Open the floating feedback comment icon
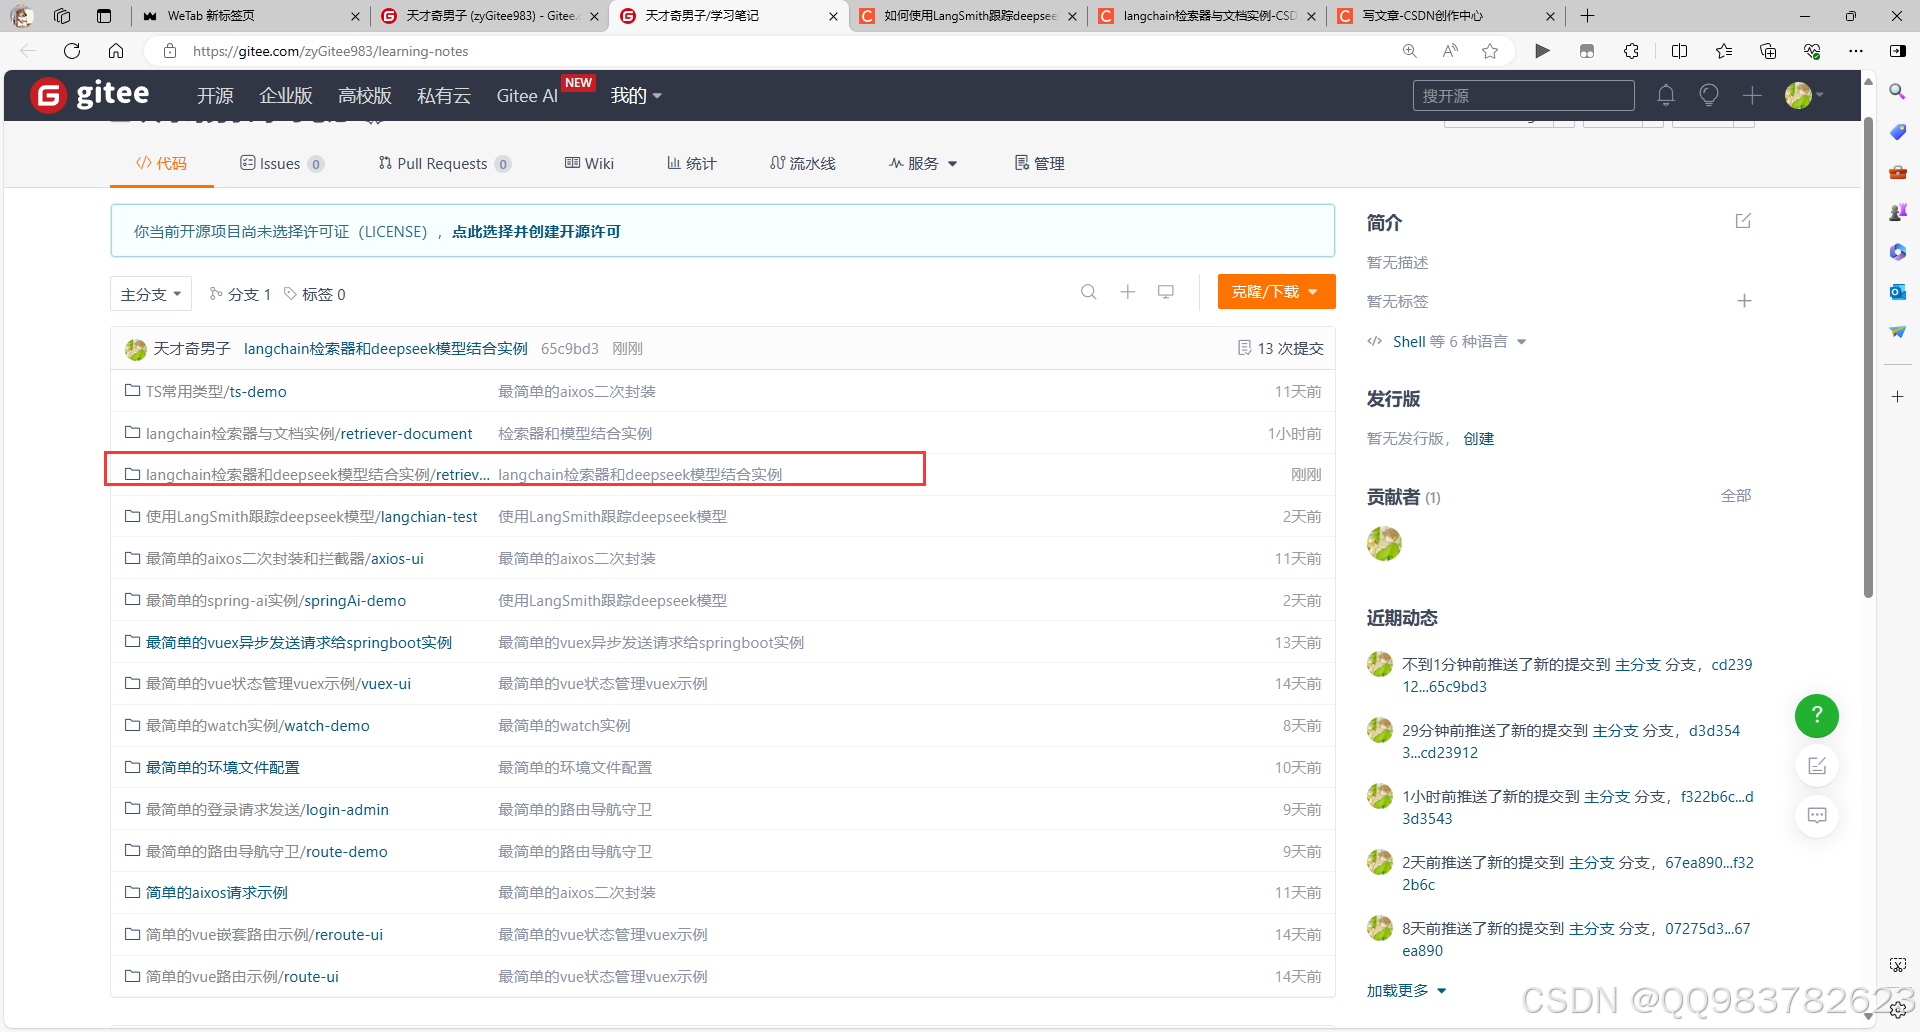This screenshot has height=1032, width=1920. point(1817,815)
